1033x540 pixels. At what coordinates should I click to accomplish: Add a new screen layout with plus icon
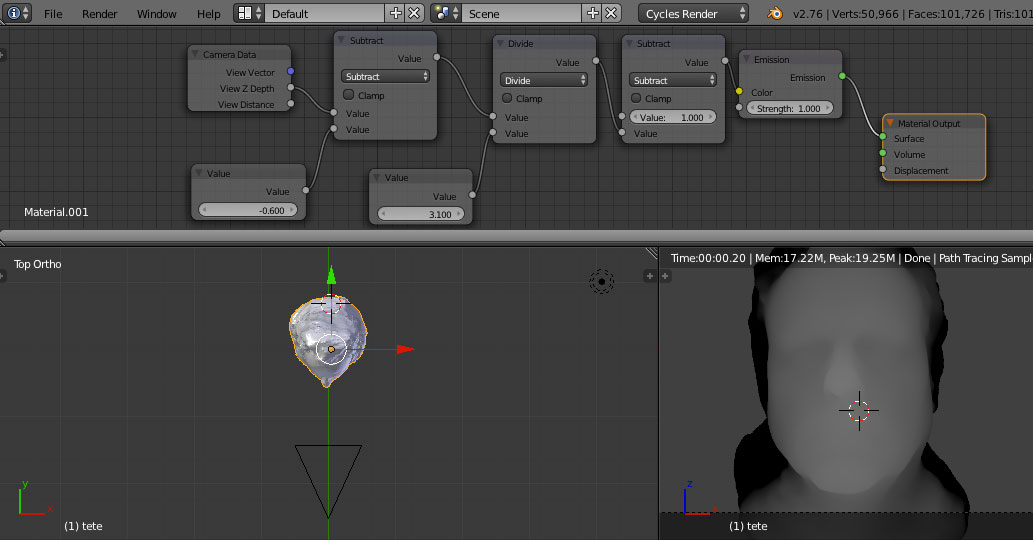point(396,13)
